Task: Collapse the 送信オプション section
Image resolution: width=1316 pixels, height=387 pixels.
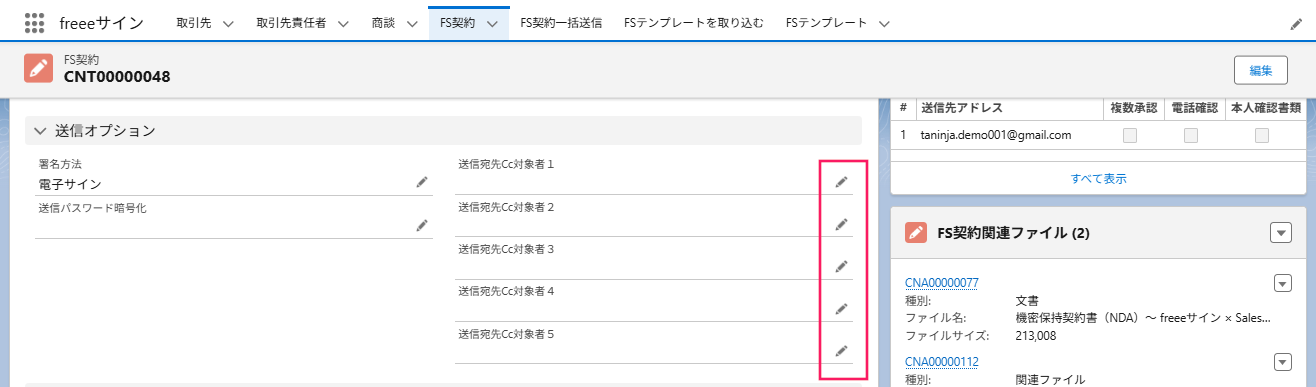Action: tap(40, 130)
